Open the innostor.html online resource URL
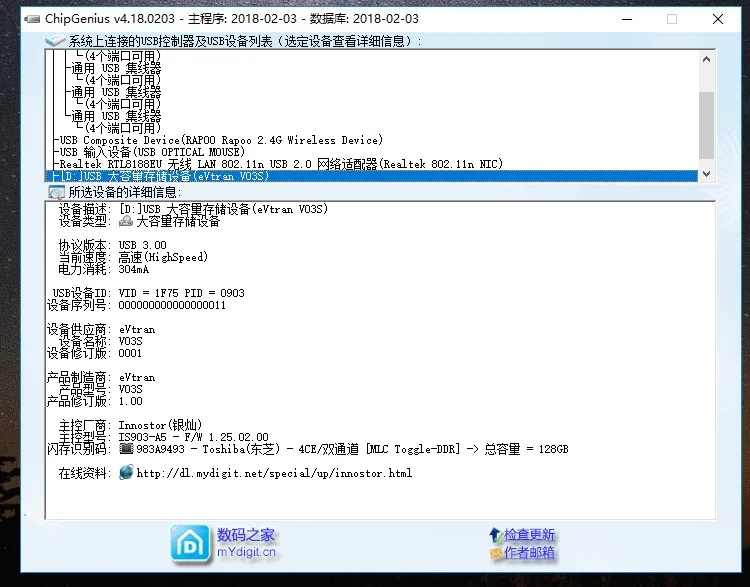Viewport: 750px width, 587px height. 274,473
